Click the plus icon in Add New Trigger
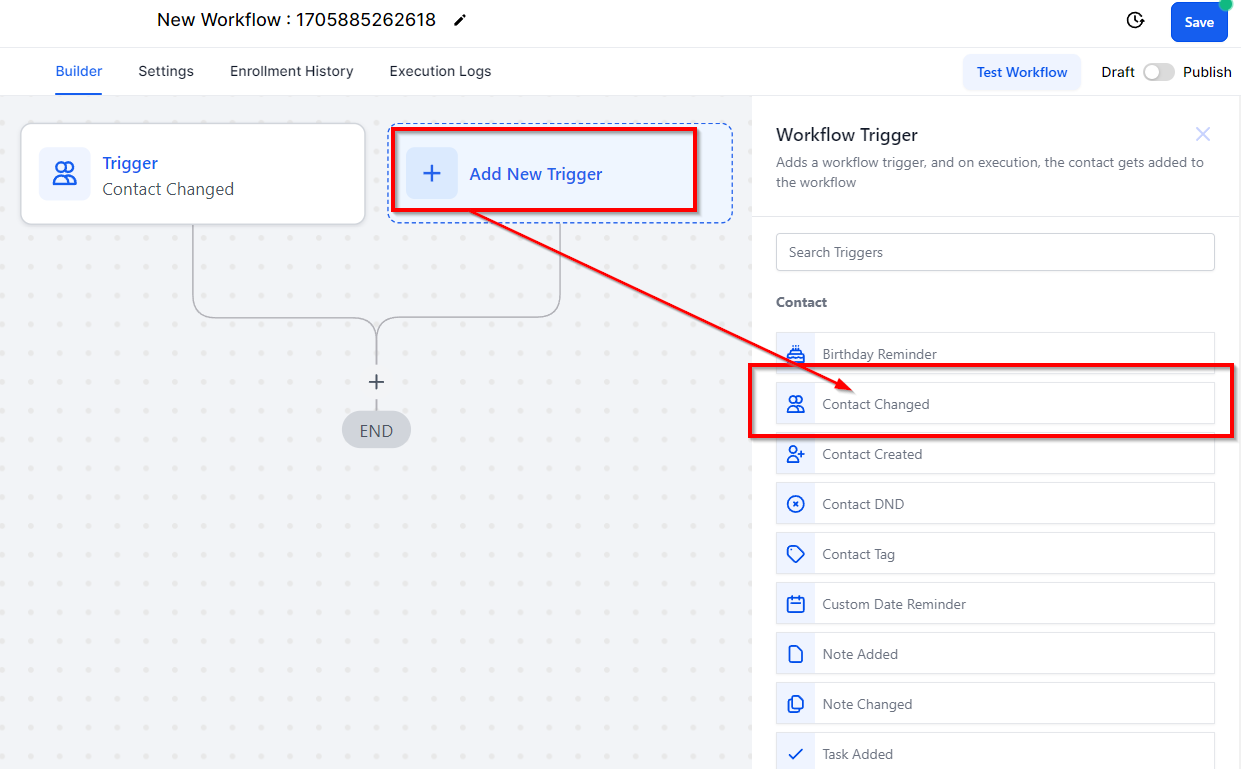This screenshot has height=769, width=1241. [x=432, y=174]
